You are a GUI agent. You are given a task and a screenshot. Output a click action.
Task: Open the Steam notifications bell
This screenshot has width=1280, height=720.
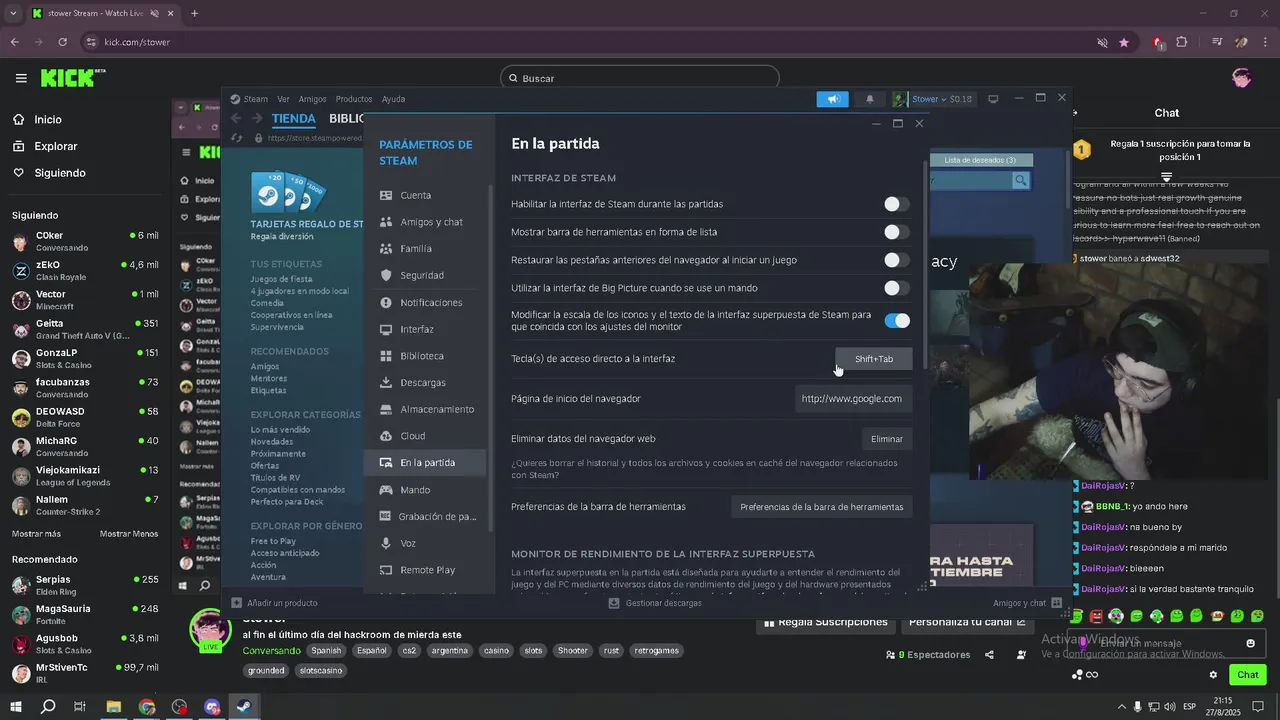pos(869,99)
